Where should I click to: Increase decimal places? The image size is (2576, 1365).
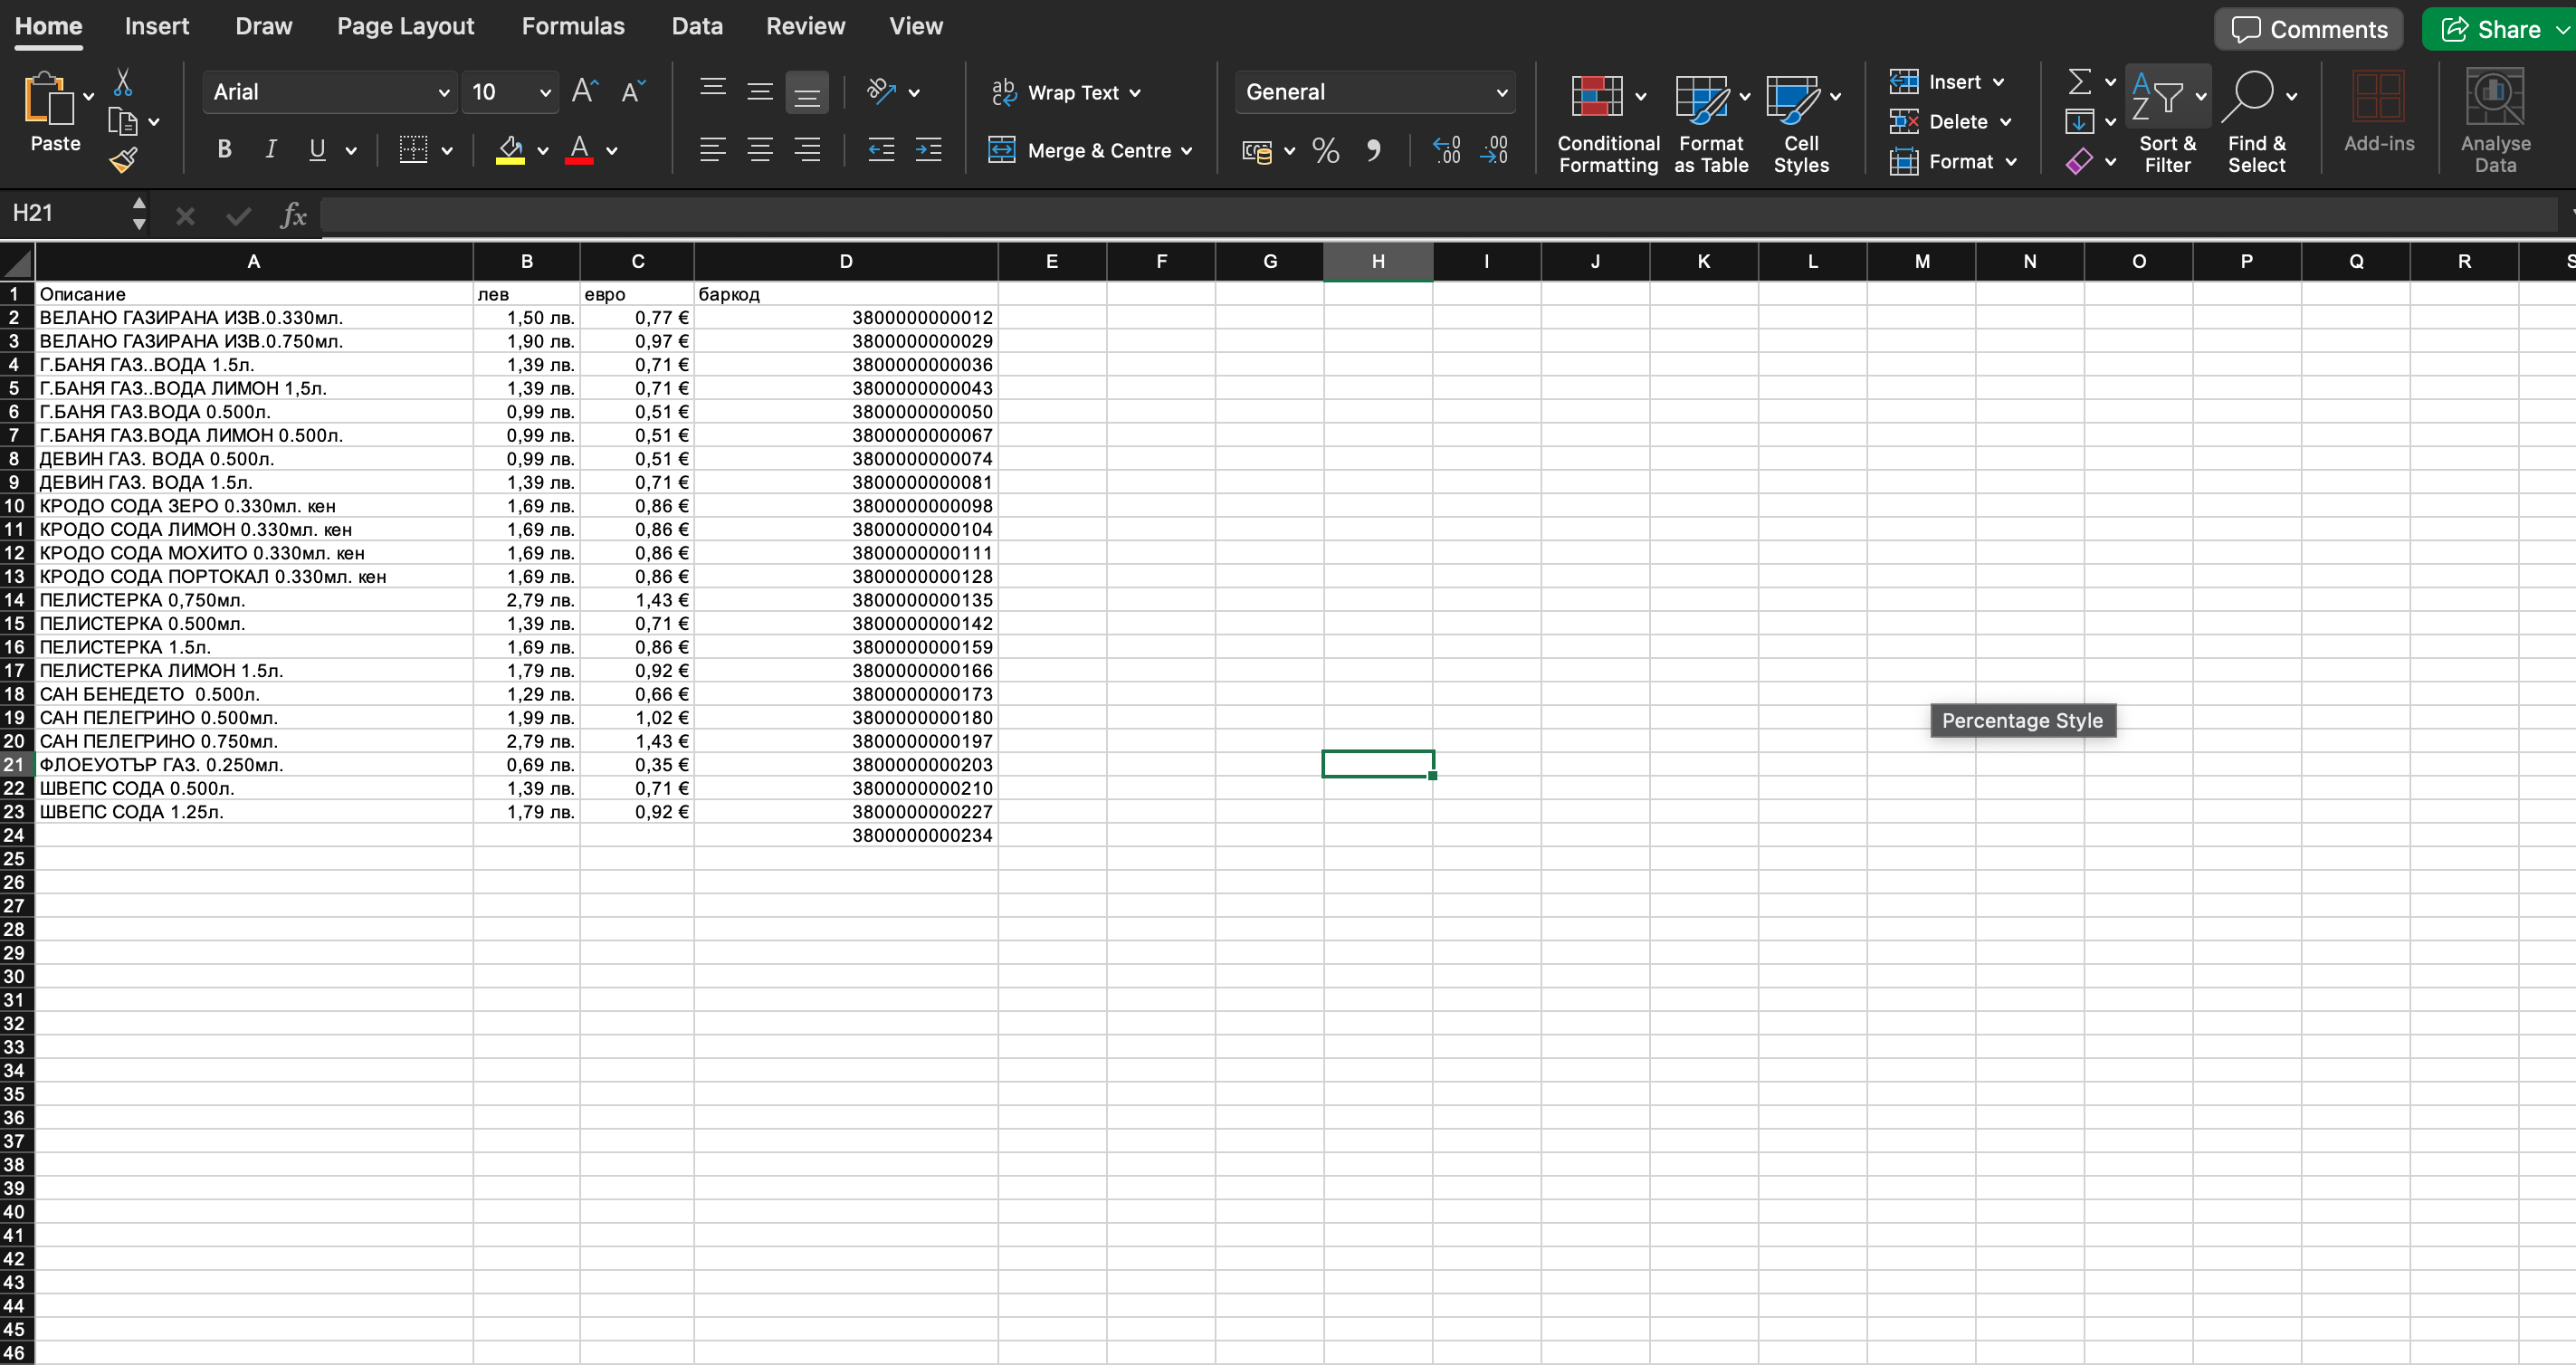tap(1447, 151)
